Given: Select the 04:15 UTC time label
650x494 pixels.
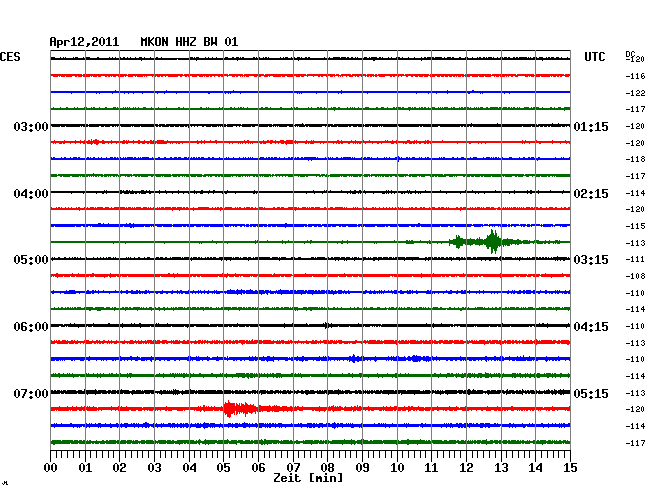Looking at the screenshot, I should click(591, 327).
